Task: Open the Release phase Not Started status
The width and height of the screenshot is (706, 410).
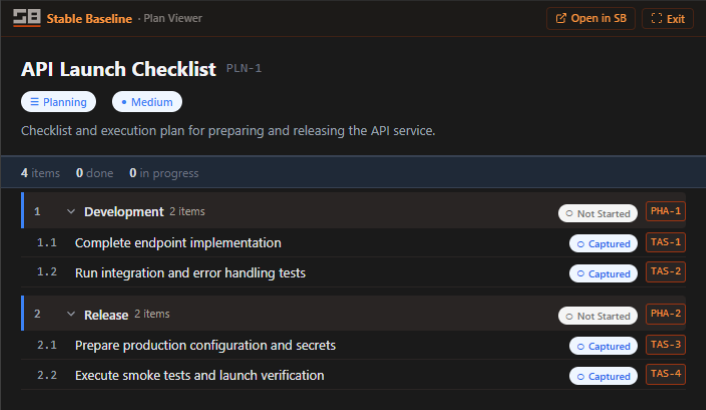Action: (x=598, y=316)
